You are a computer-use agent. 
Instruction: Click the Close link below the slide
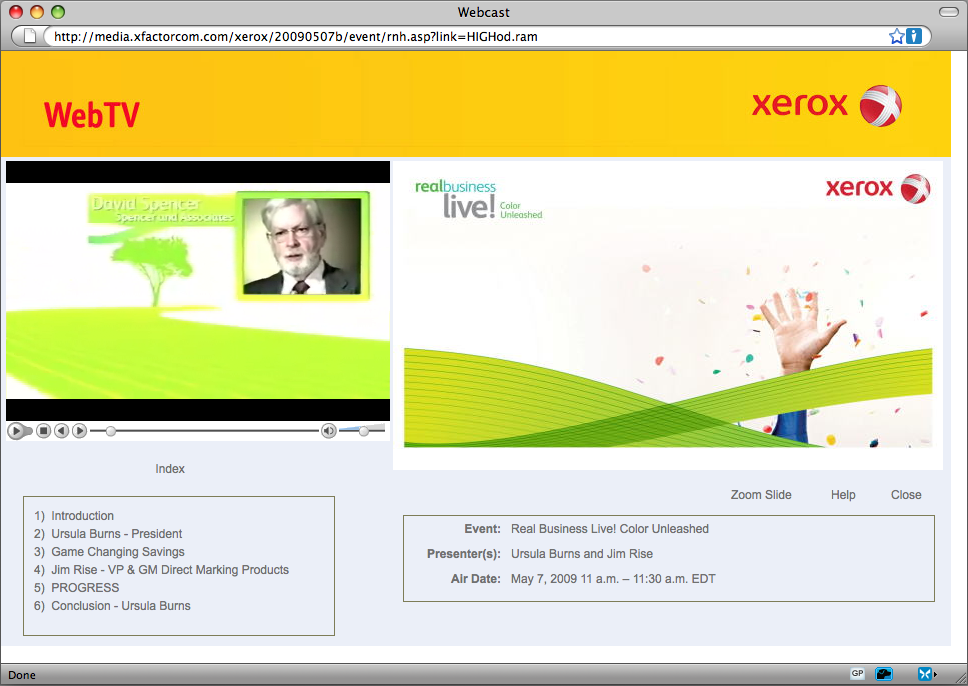[x=906, y=495]
